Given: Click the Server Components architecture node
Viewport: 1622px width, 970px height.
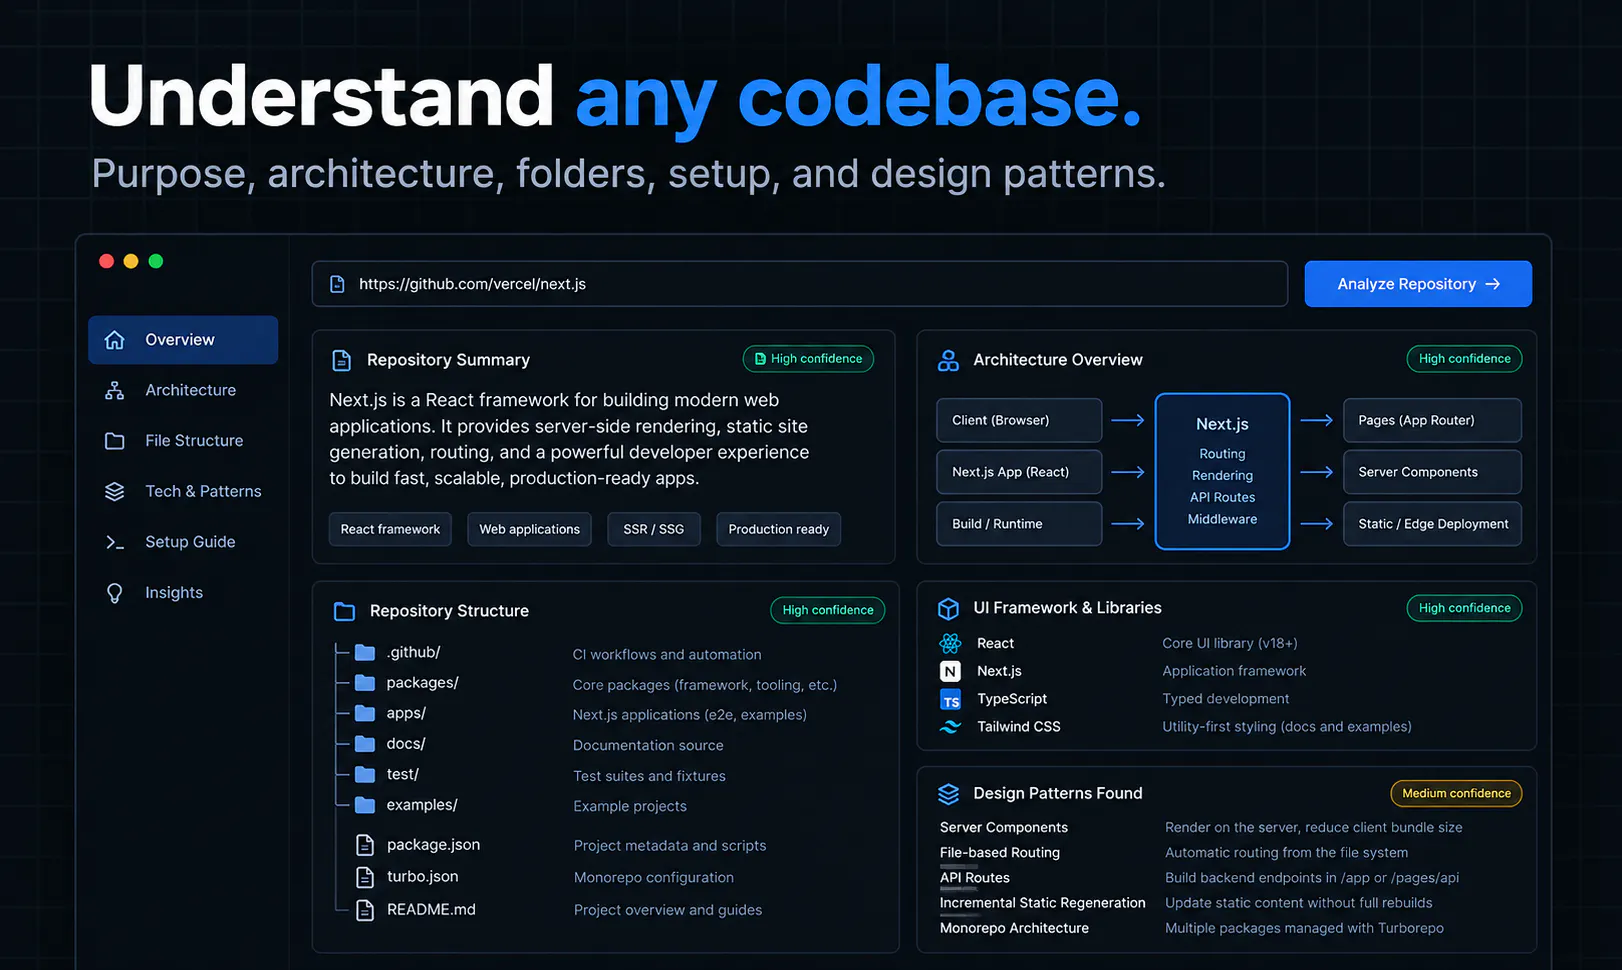Looking at the screenshot, I should (x=1433, y=472).
